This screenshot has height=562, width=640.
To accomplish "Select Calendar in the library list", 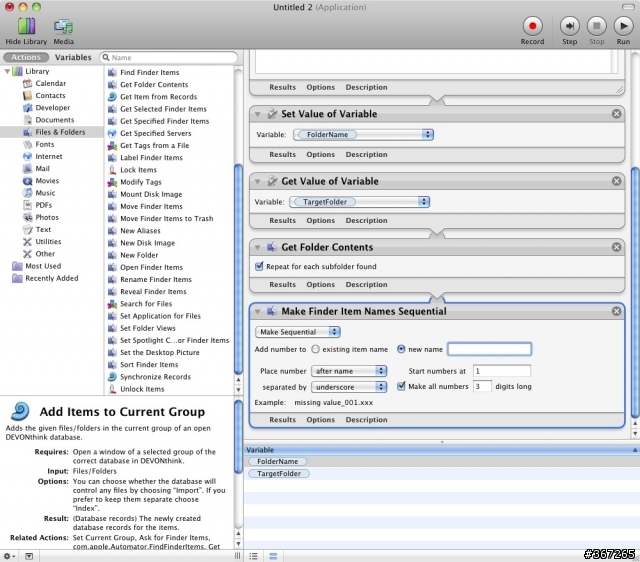I will (50, 83).
